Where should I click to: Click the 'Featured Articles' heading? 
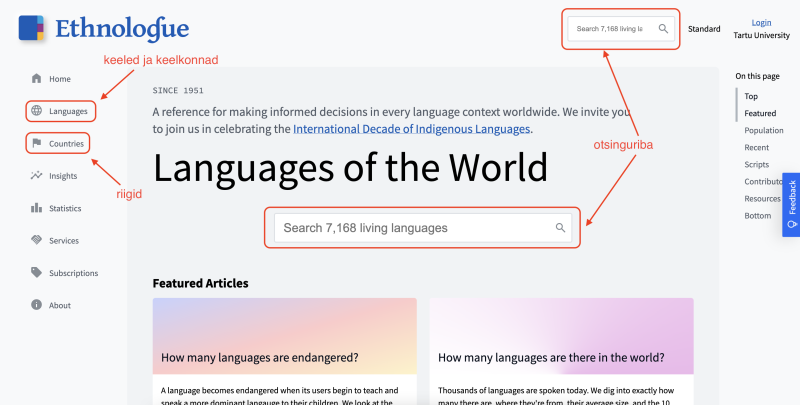point(201,283)
